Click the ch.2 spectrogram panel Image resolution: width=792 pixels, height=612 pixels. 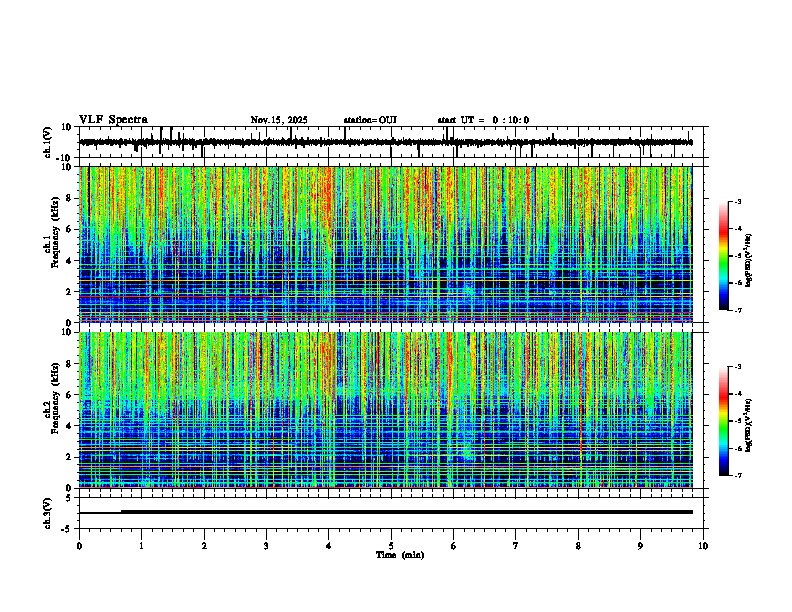coord(386,410)
